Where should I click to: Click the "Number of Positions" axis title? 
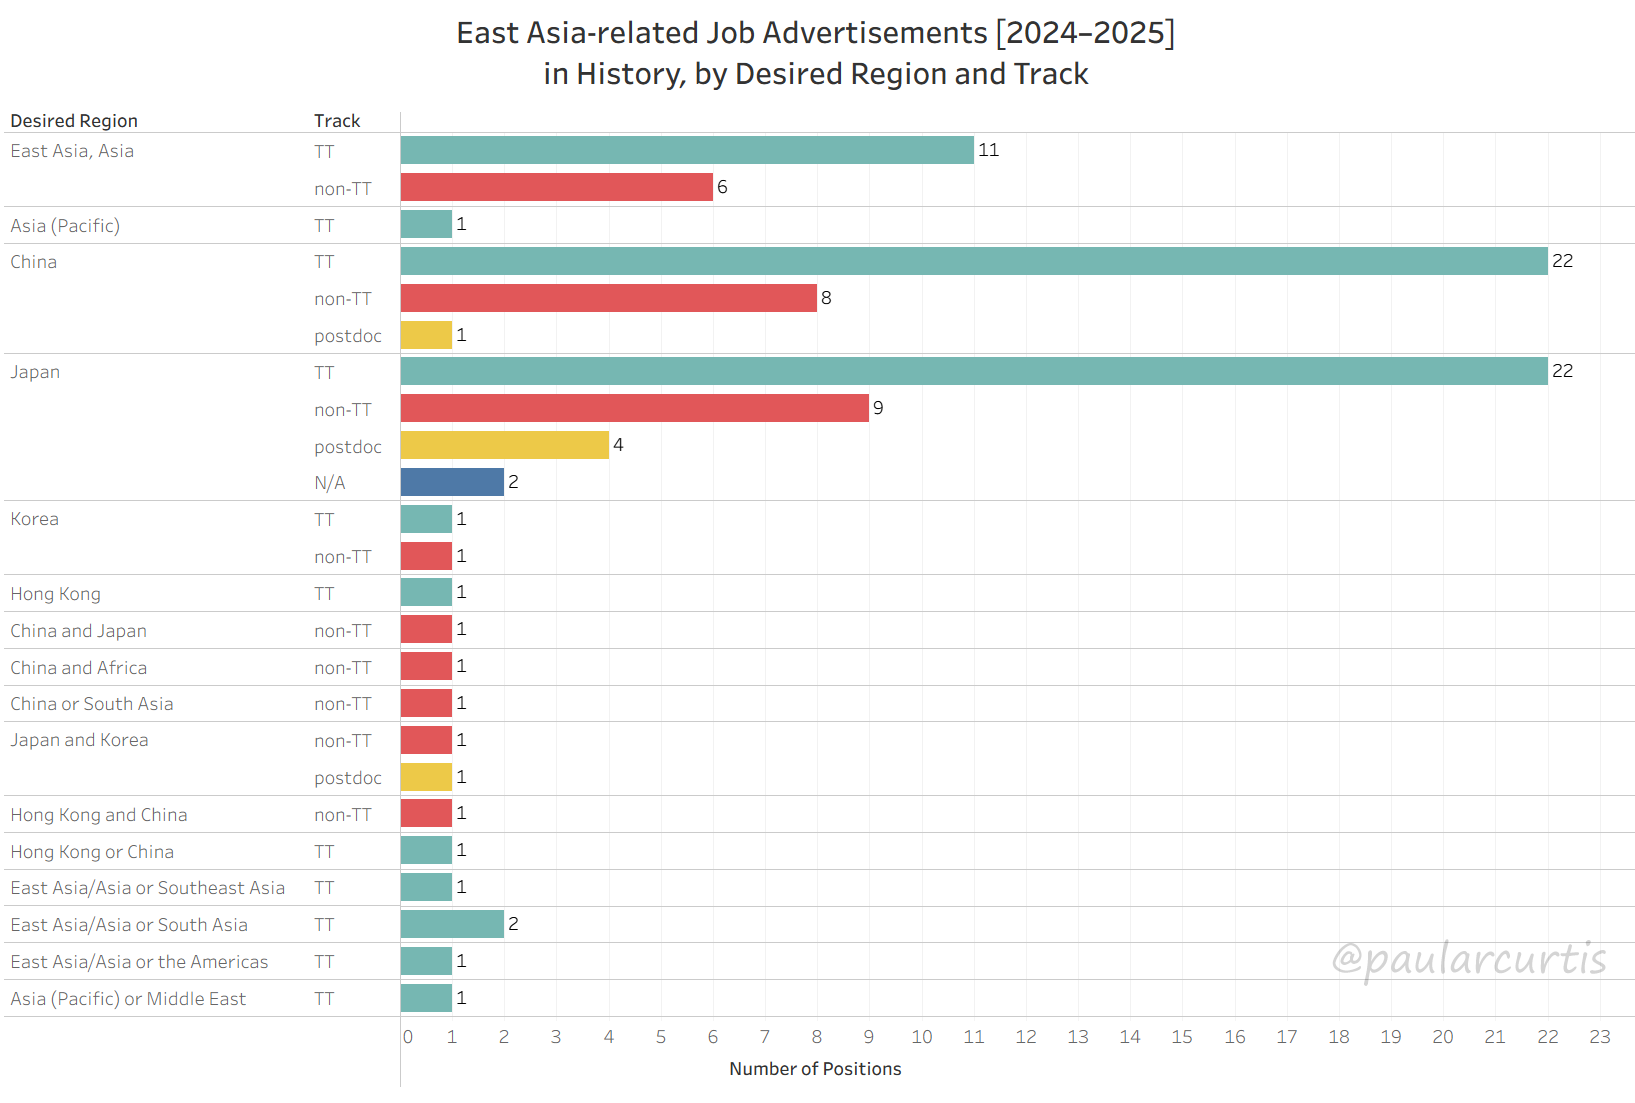(x=815, y=1069)
